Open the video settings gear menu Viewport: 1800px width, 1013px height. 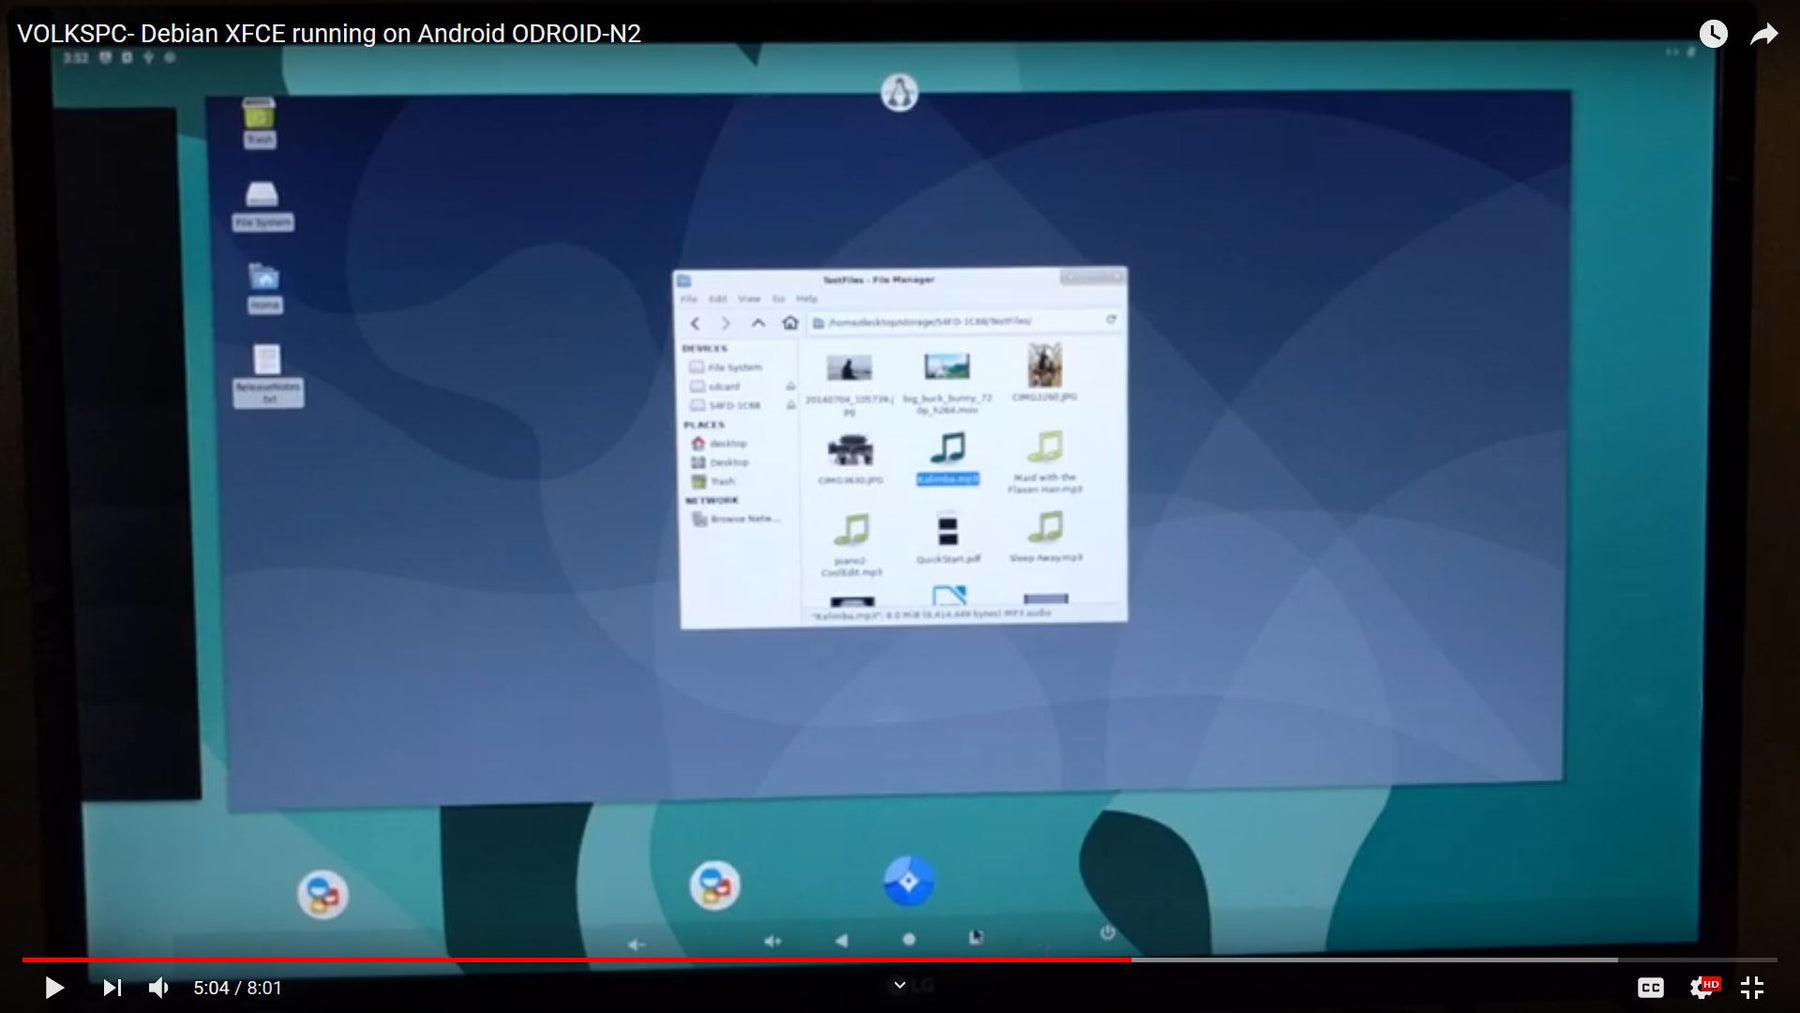tap(1704, 988)
